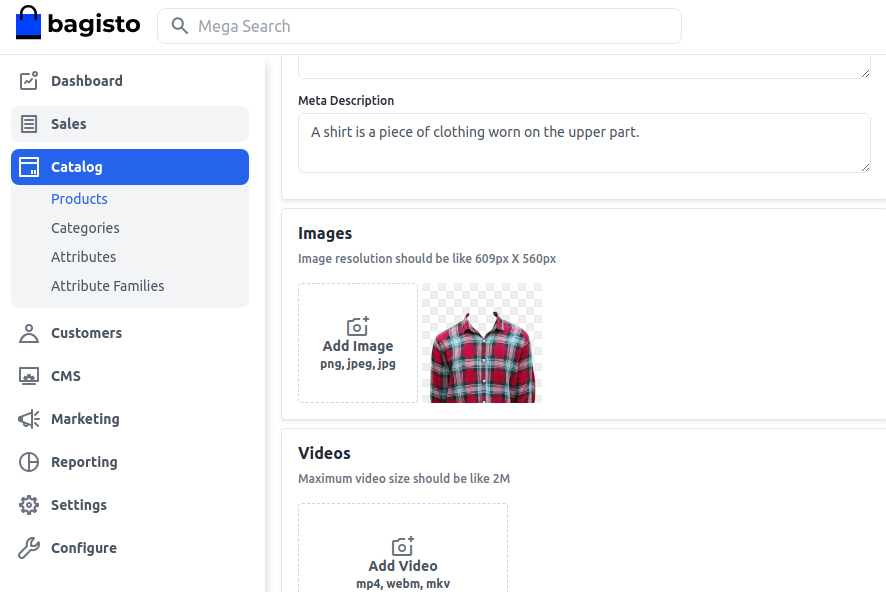This screenshot has height=592, width=886.
Task: Click the camera icon inside Add Image
Action: coord(357,326)
